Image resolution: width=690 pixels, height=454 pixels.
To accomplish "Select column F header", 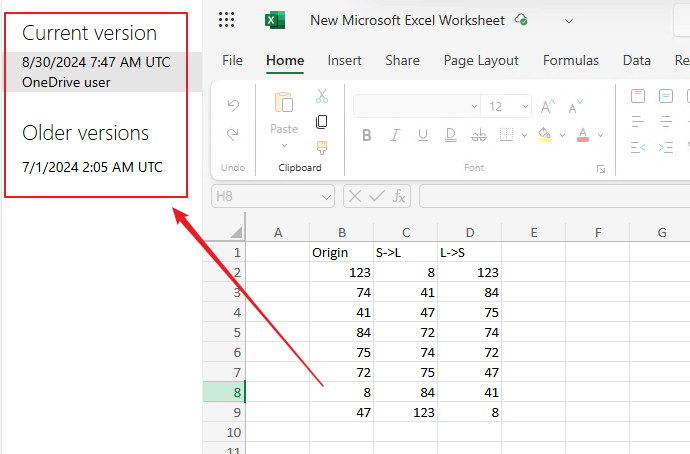I will pyautogui.click(x=598, y=232).
